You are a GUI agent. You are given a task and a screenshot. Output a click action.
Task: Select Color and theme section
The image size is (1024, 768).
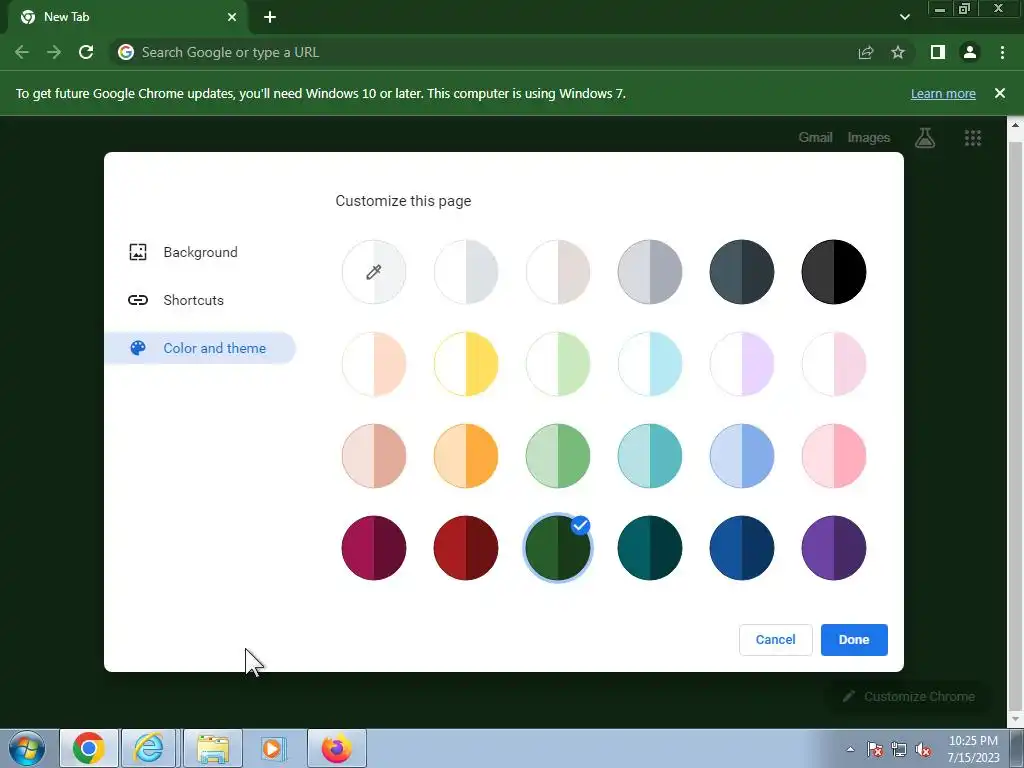pyautogui.click(x=200, y=348)
